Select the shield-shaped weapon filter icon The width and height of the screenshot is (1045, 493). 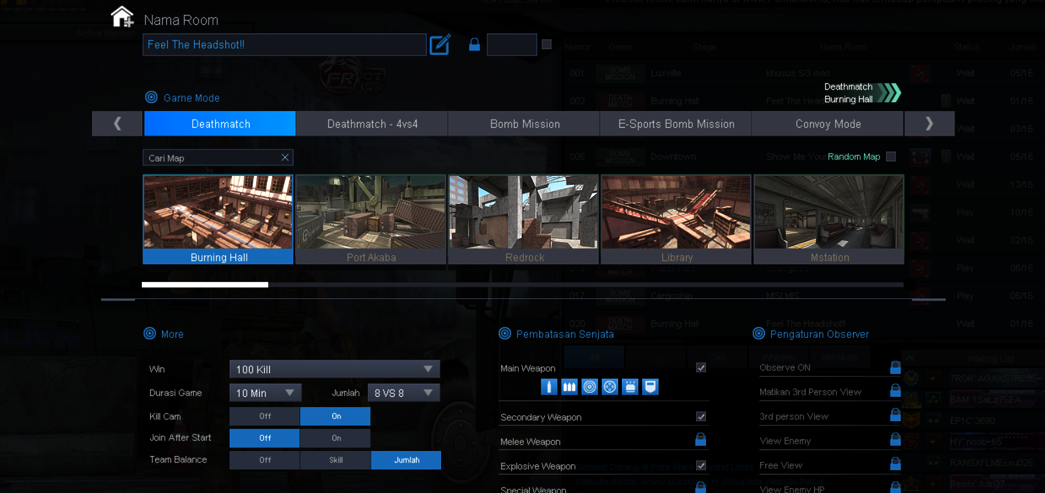(x=650, y=387)
